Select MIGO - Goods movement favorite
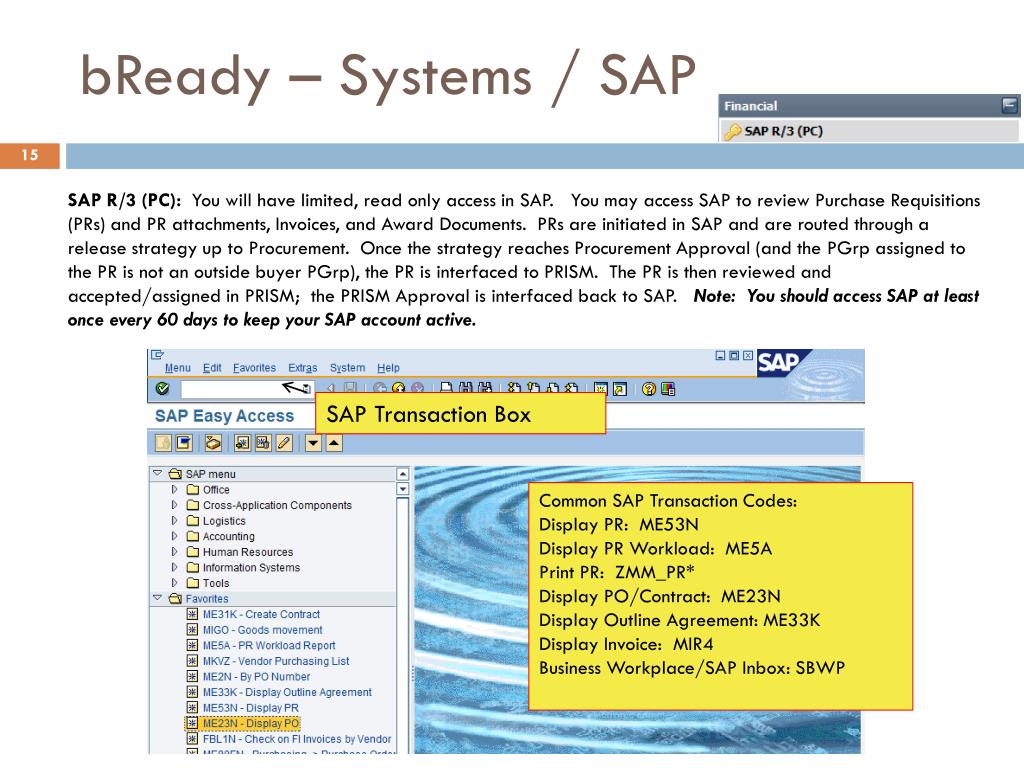 tap(263, 630)
